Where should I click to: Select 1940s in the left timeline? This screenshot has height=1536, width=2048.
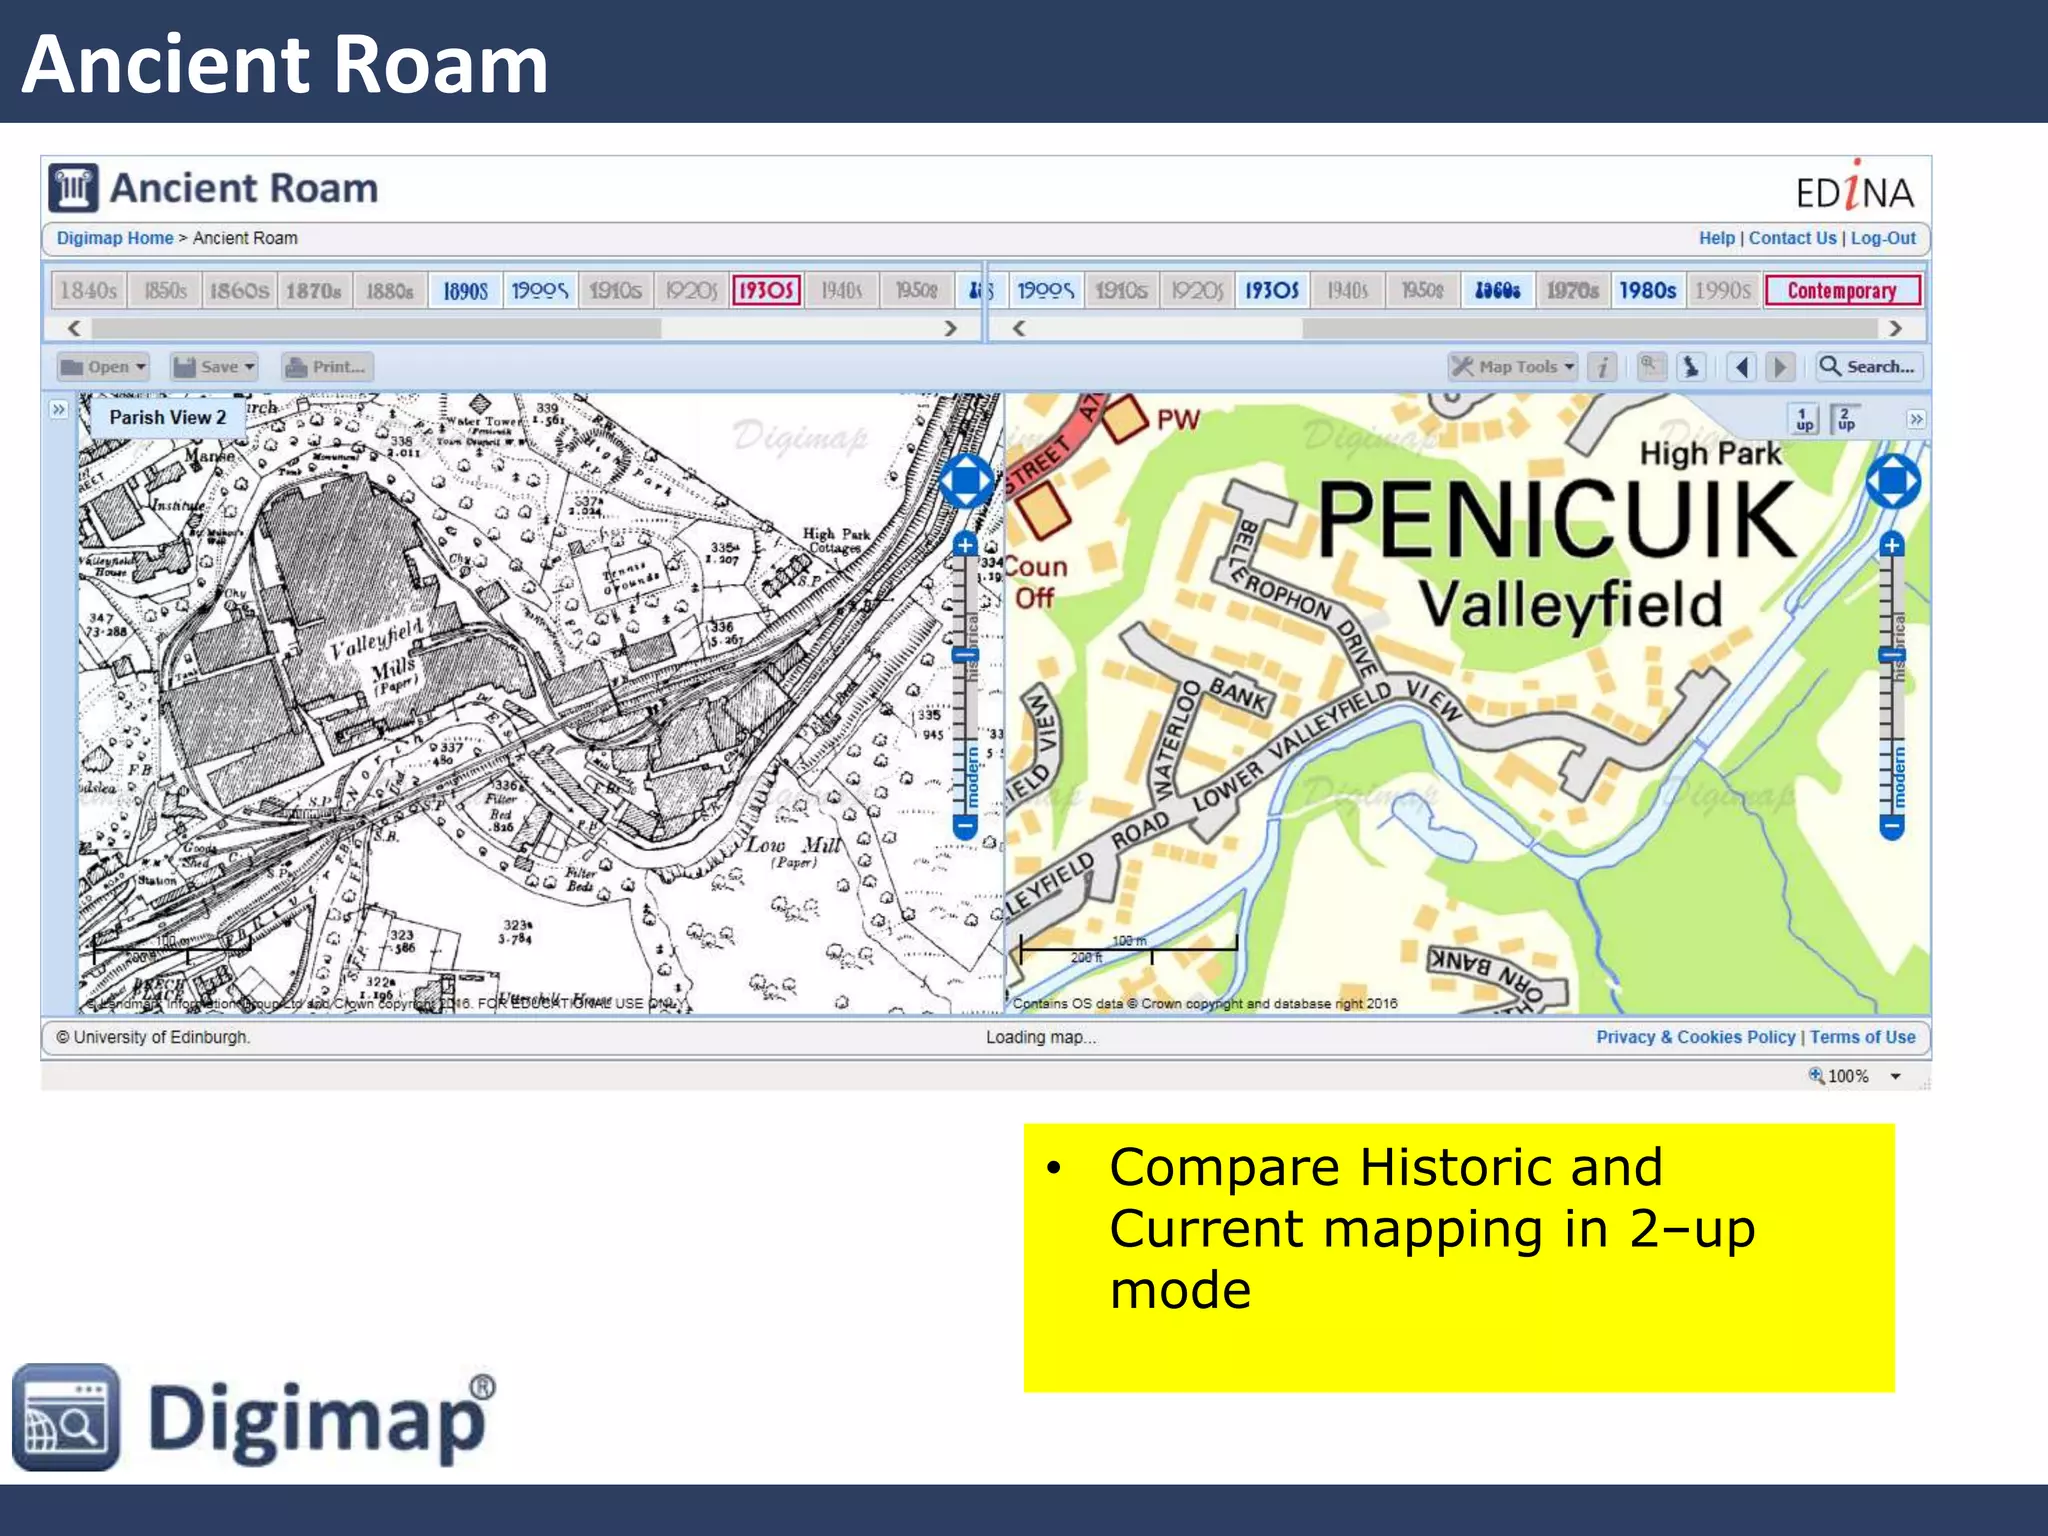[x=842, y=291]
